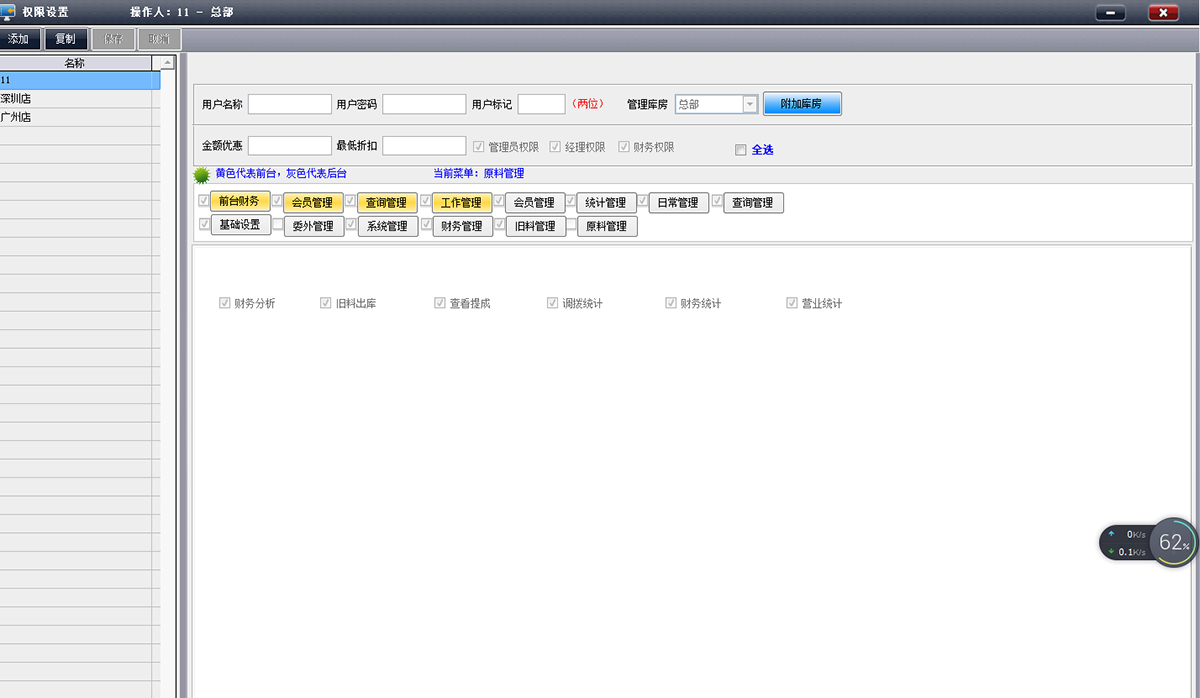Toggle checkbox left of 原料管理 button
Screen dimensions: 1200x698
tap(571, 224)
